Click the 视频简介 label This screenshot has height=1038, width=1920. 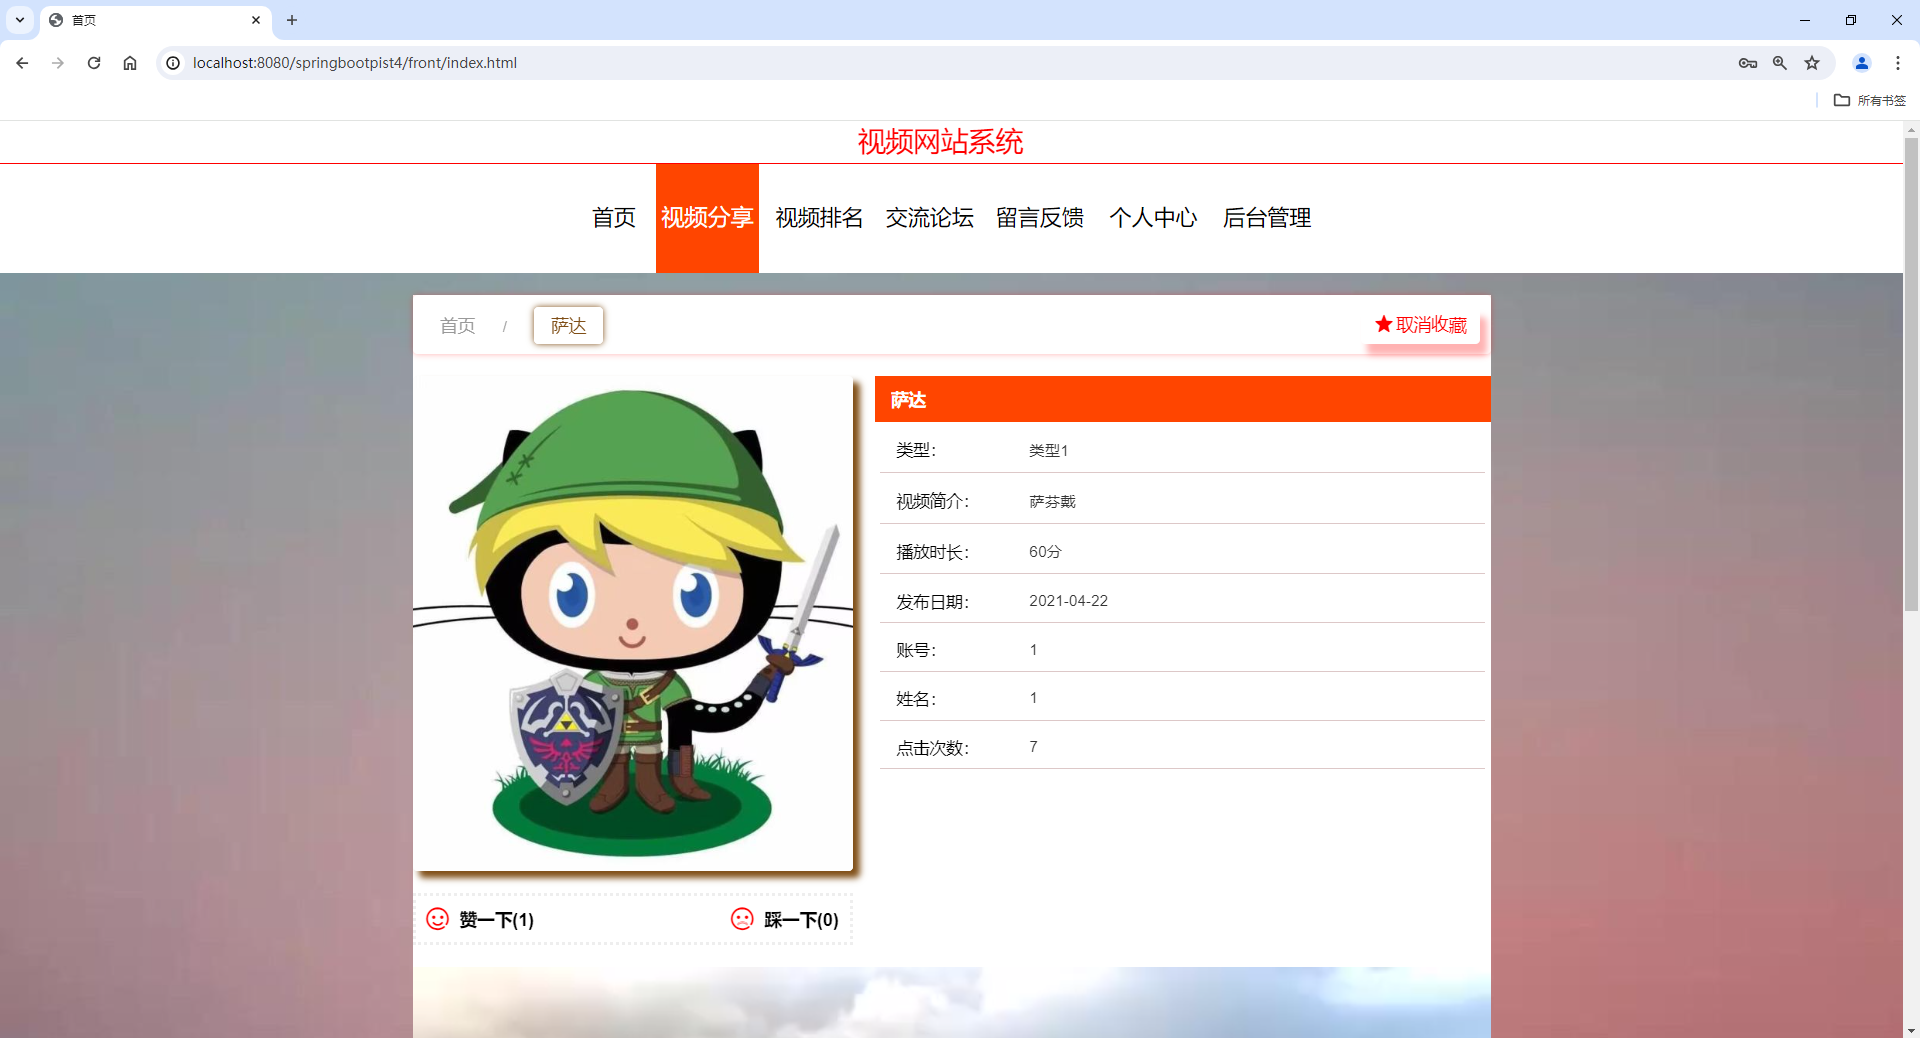click(932, 502)
